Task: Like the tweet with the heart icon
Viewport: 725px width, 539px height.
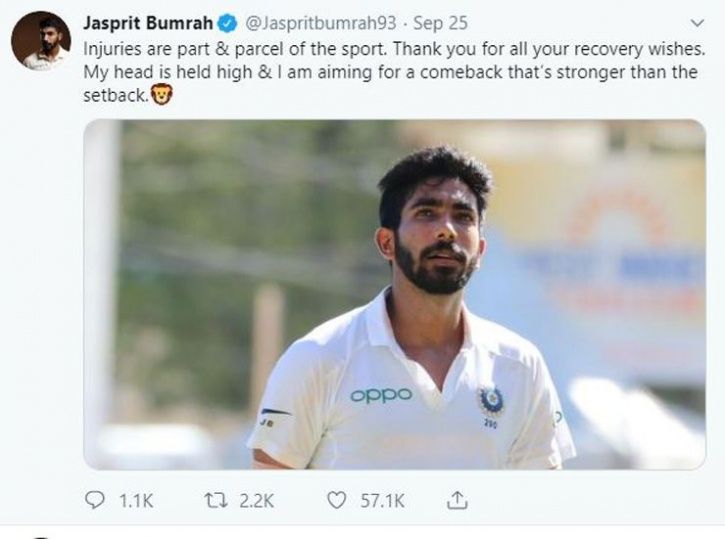Action: (x=336, y=500)
